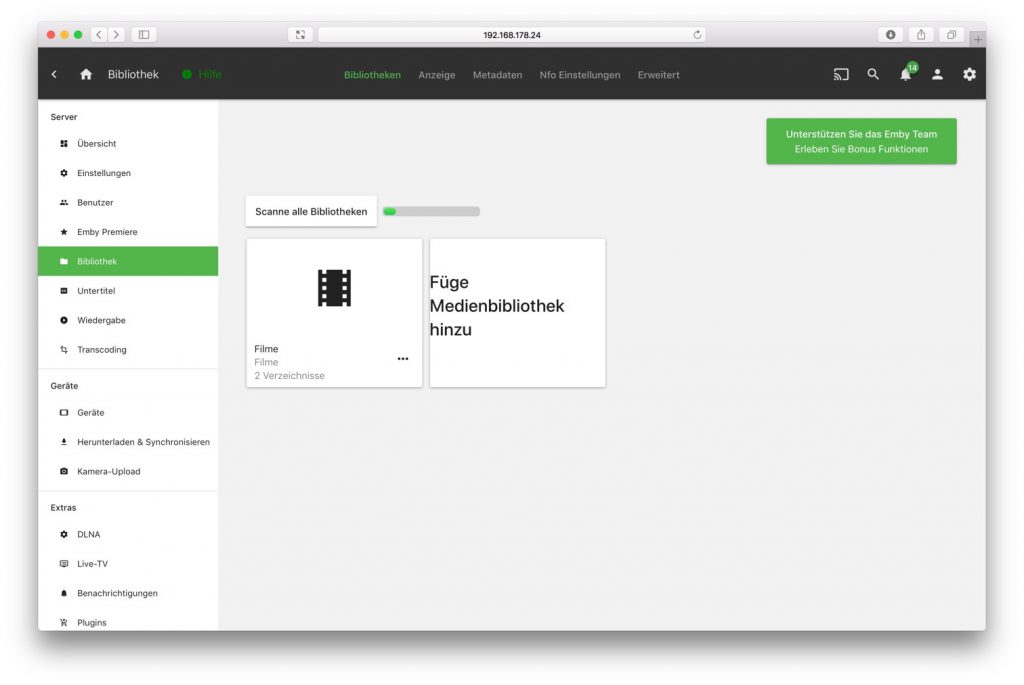Open Plugins in the sidebar
Screen dimensions: 1024x685
(x=128, y=622)
